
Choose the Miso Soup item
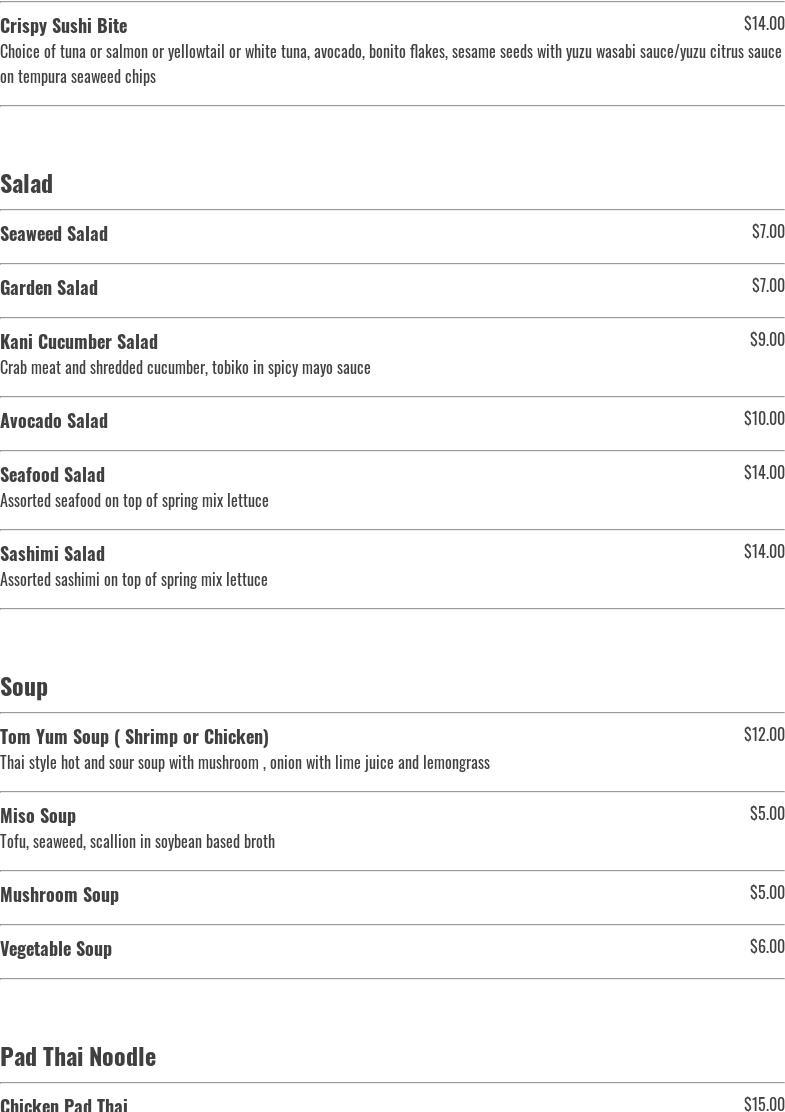[x=38, y=816]
